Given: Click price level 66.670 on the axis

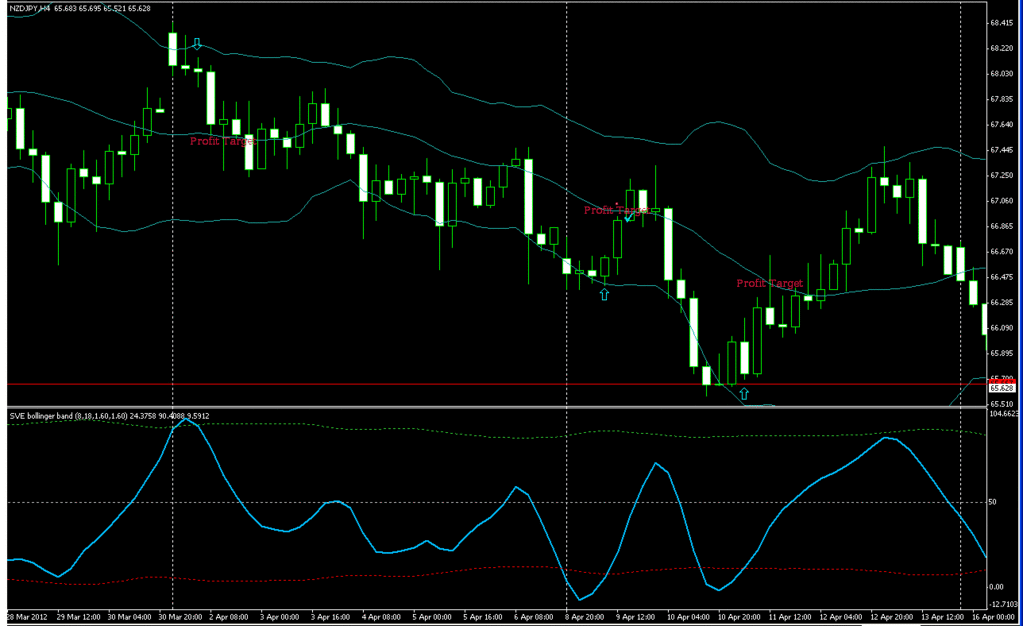Looking at the screenshot, I should tap(1001, 251).
